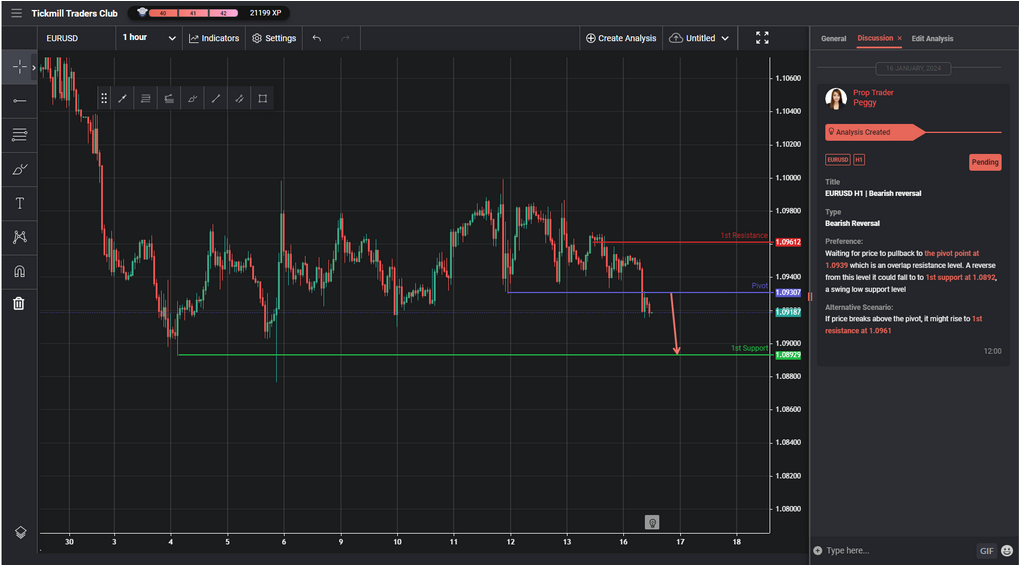Click the 1st Resistance line label
Viewport: 1021px width, 565px height.
tap(744, 235)
